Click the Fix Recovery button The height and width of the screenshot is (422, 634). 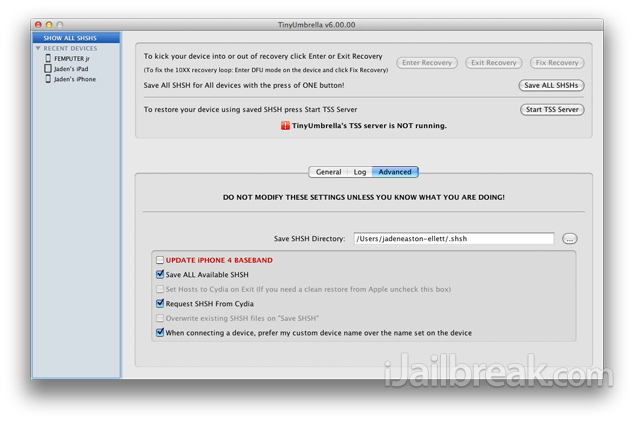coord(557,63)
